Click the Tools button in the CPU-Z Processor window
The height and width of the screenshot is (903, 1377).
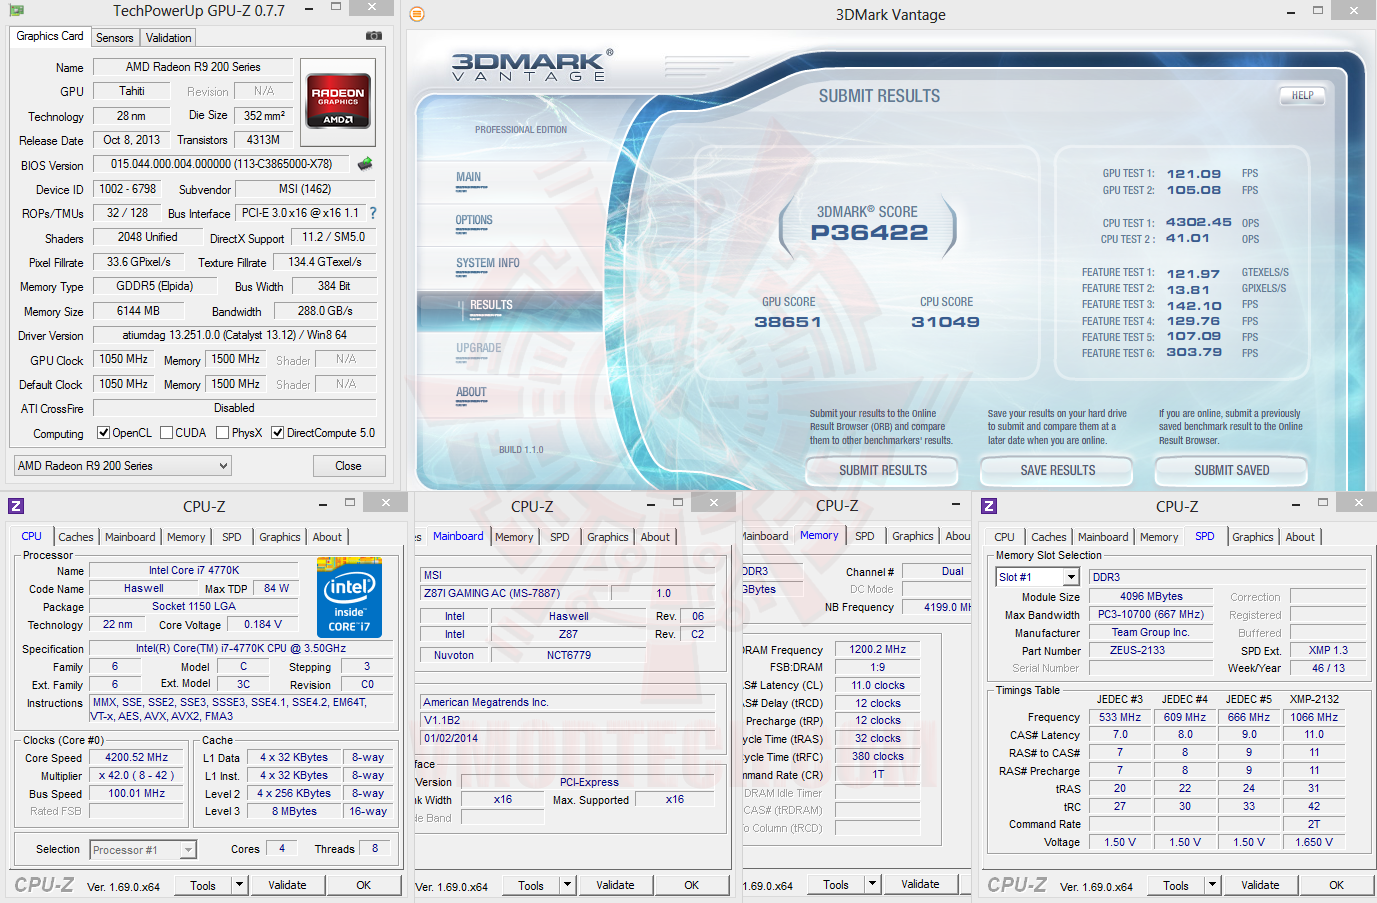(203, 885)
